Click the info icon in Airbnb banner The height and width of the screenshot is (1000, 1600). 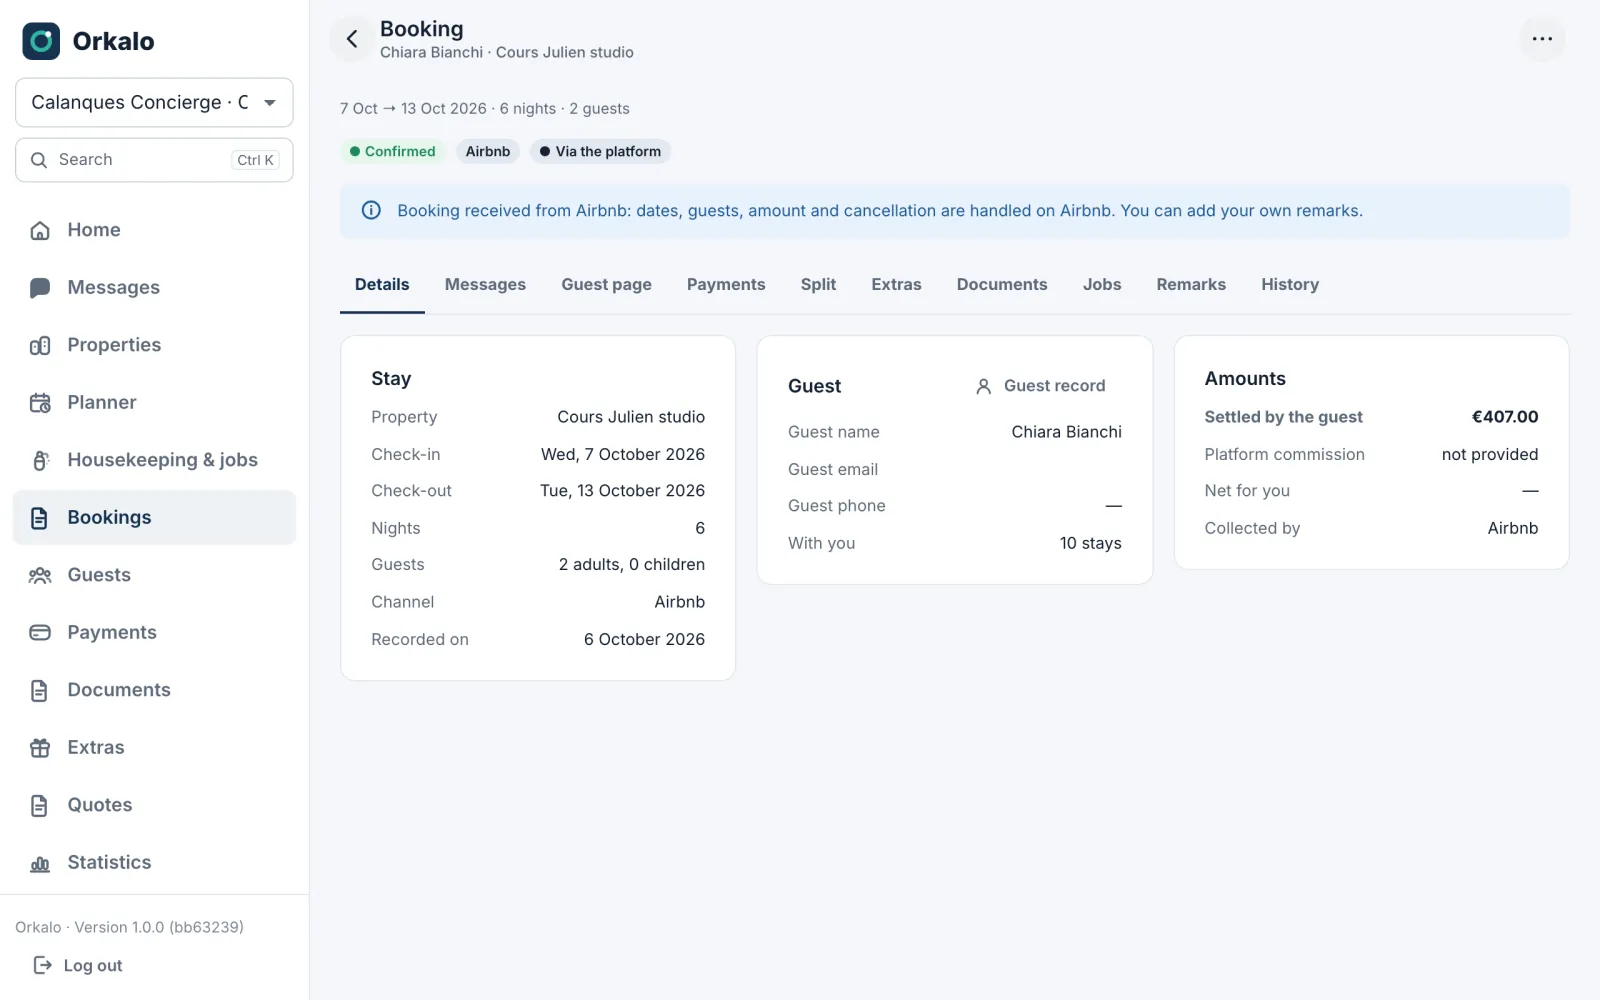tap(371, 210)
